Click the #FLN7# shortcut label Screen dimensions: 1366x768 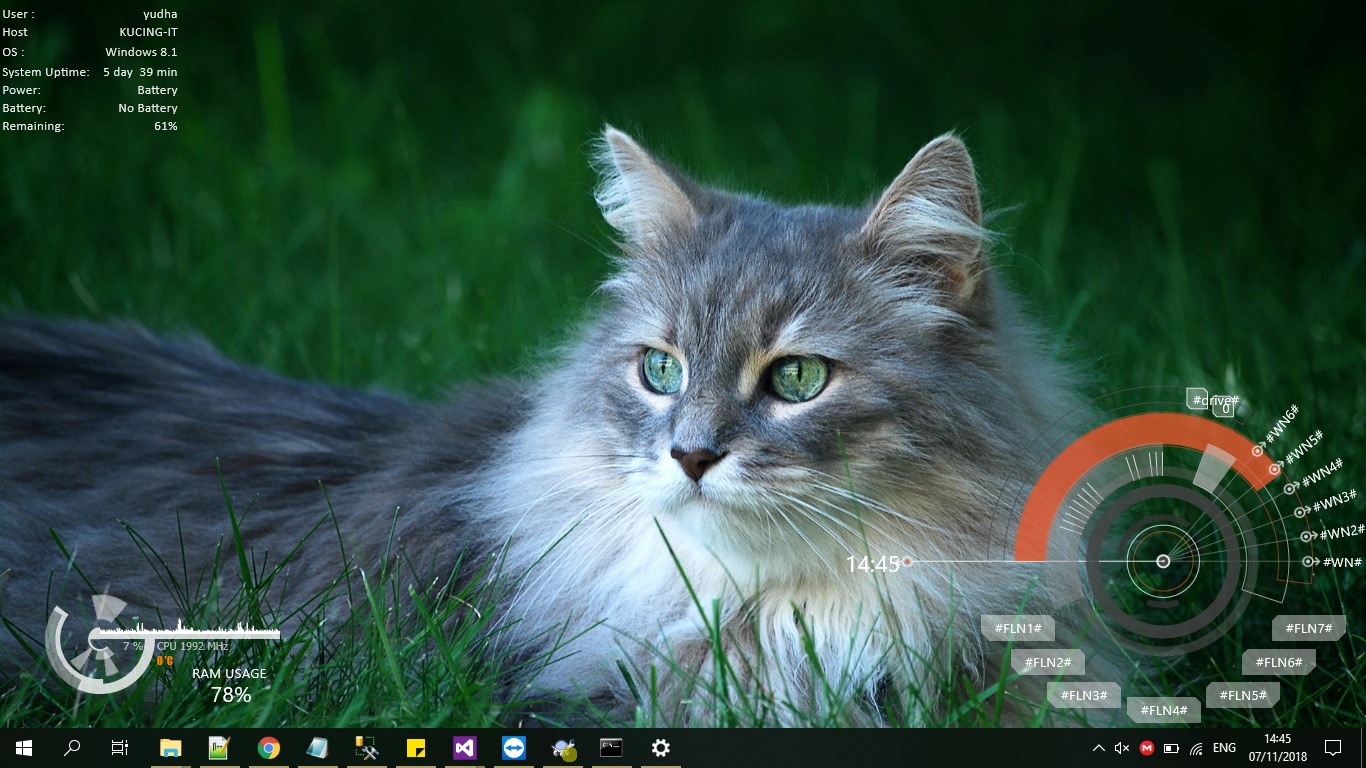(1308, 628)
